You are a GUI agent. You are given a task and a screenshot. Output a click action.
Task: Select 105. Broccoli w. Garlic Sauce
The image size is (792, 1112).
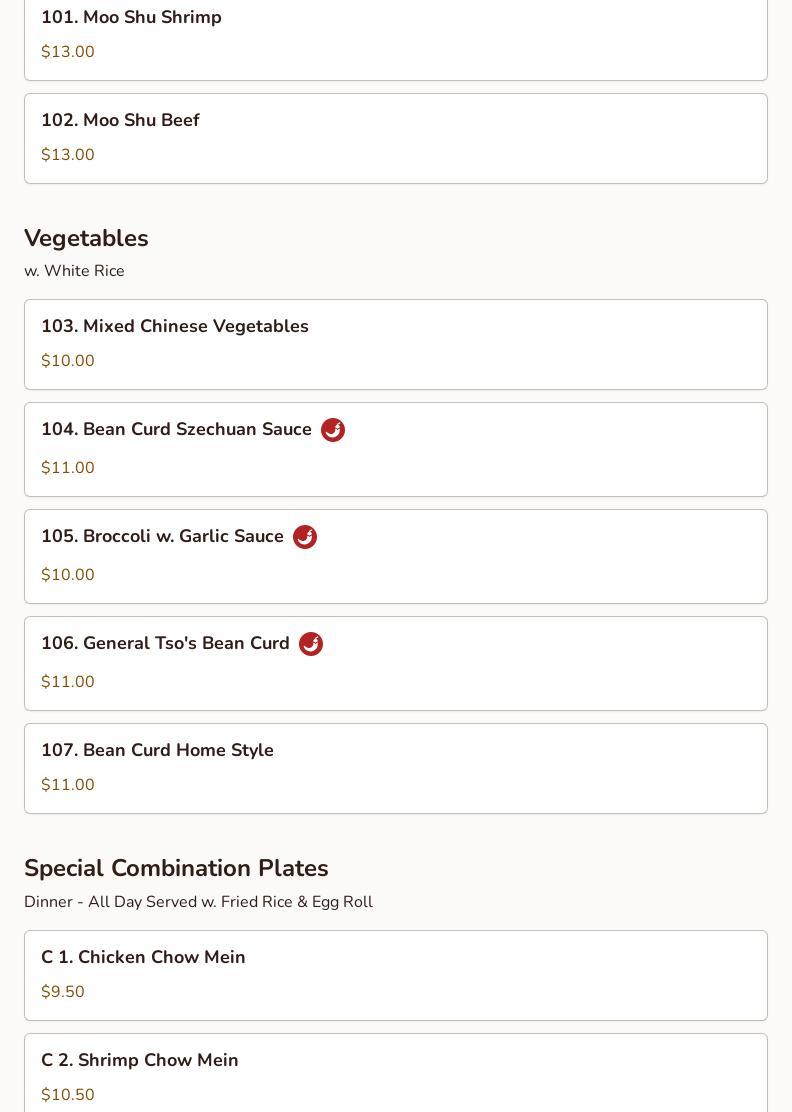click(x=396, y=557)
